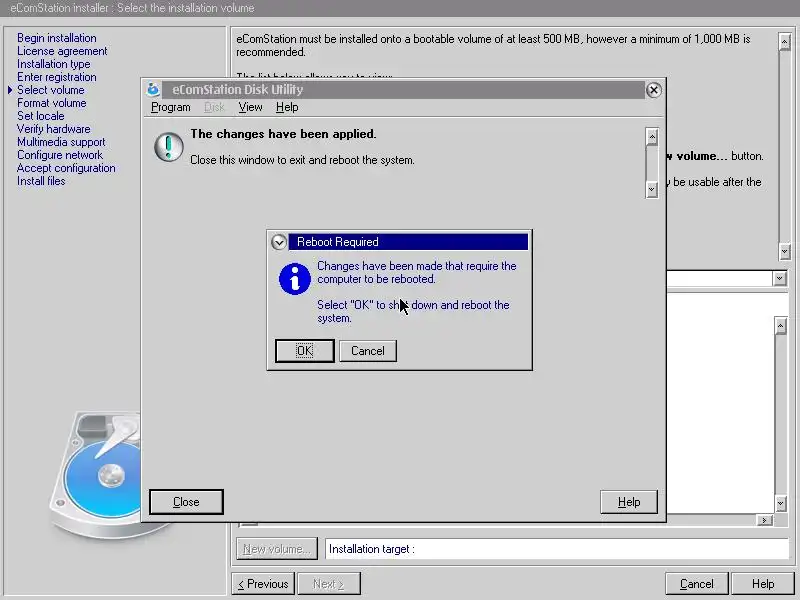Viewport: 800px width, 600px height.
Task: Click 'The changes have been applied.' text
Action: pos(283,134)
